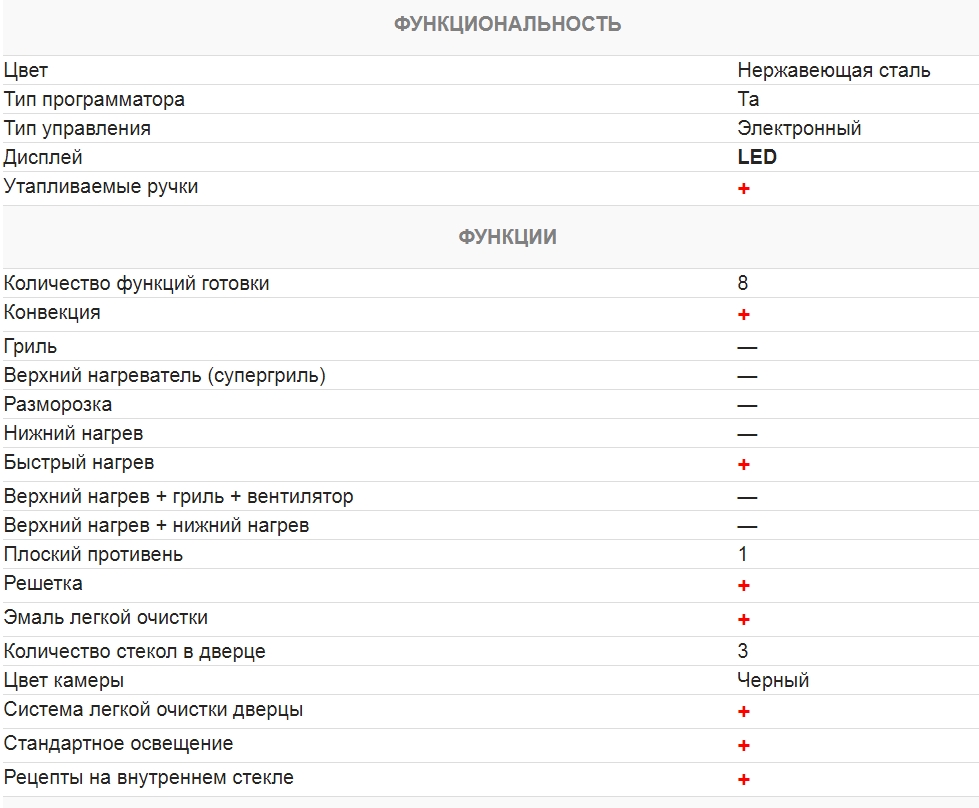The width and height of the screenshot is (979, 808).
Task: Select the ФУНКЦИОНАЛЬНОСТЬ section header
Action: (x=507, y=25)
